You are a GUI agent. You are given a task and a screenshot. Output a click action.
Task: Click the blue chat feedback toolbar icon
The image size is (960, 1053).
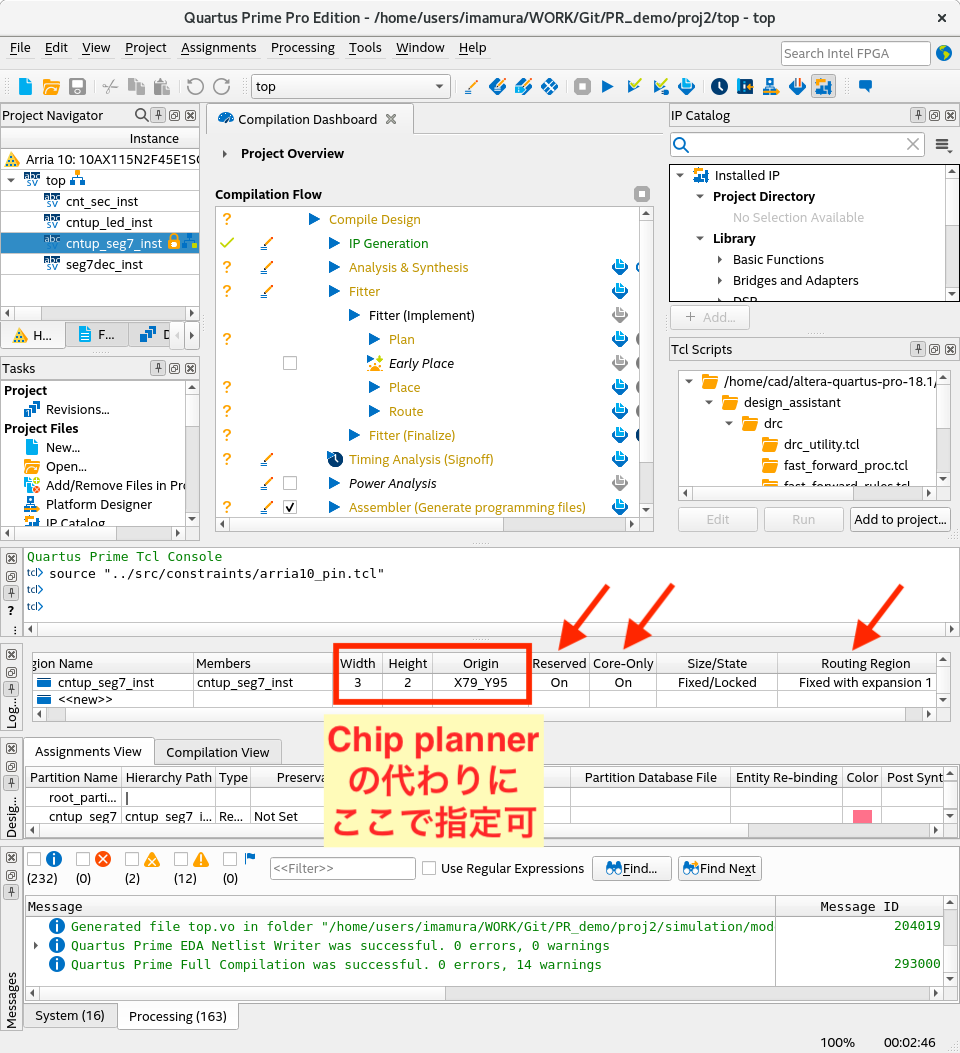coord(865,86)
